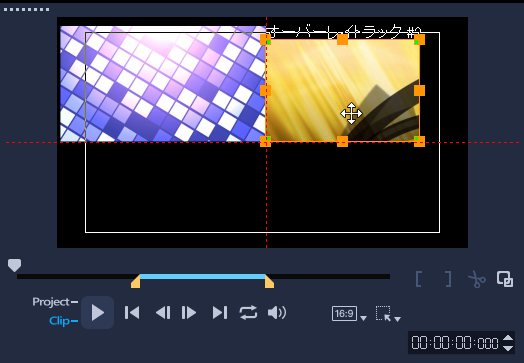The width and height of the screenshot is (524, 363).
Task: Open the system volume speaker control
Action: point(277,313)
